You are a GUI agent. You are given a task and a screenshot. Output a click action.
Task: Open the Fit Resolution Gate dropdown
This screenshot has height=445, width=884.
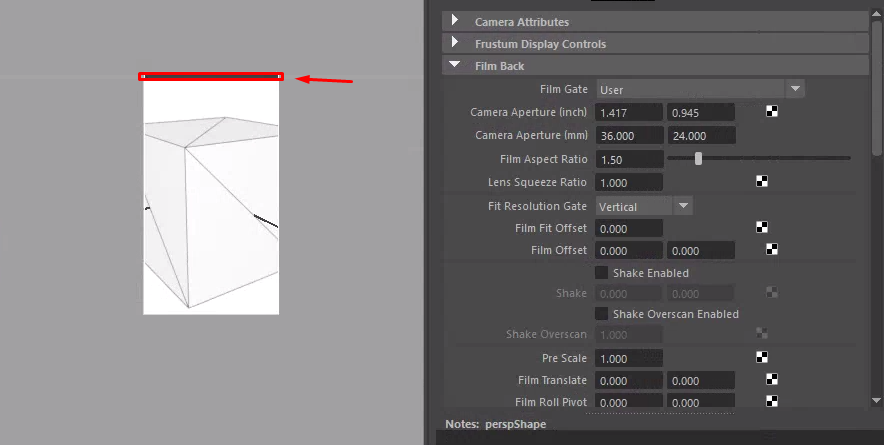[x=644, y=206]
